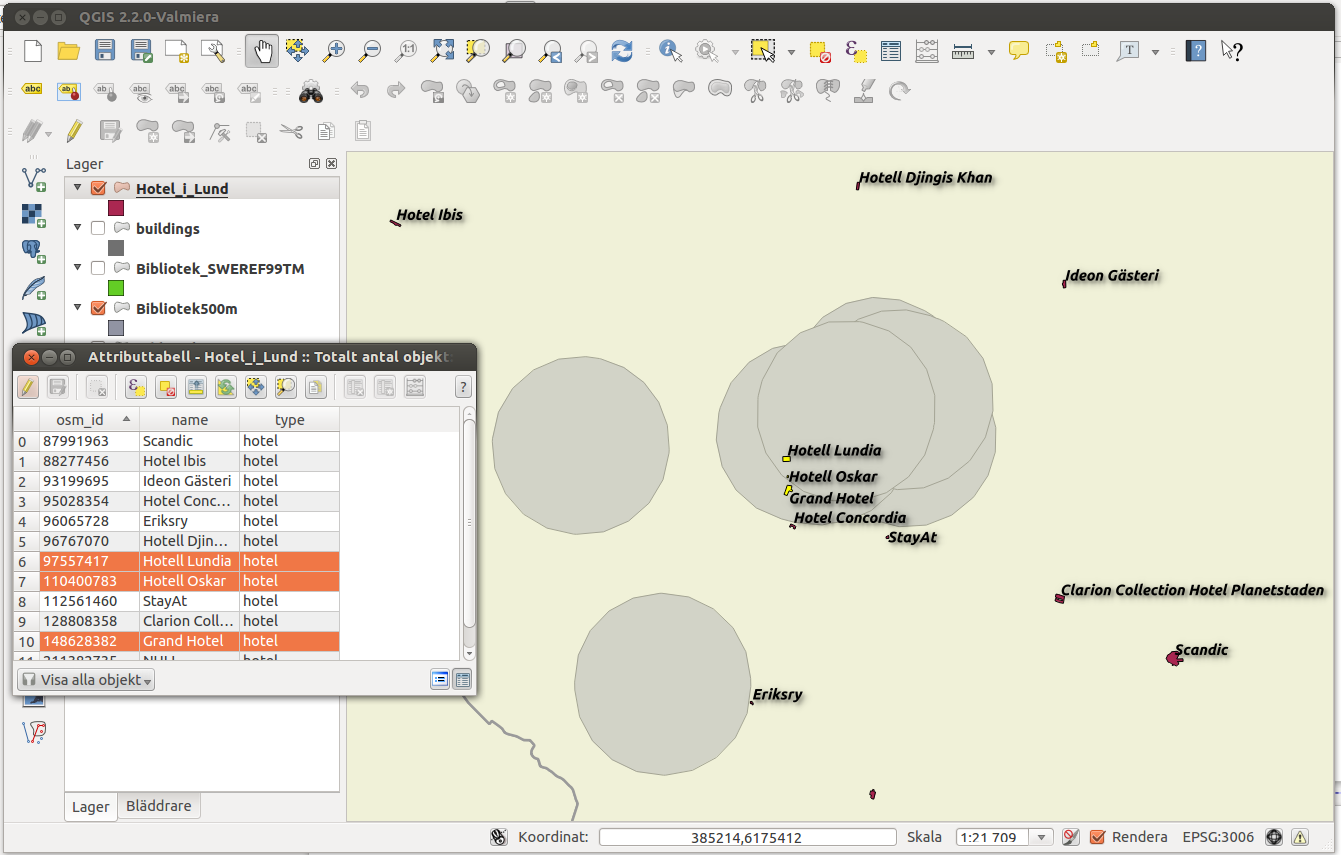The height and width of the screenshot is (855, 1341).
Task: Select the Pan Map hand tool
Action: (x=262, y=51)
